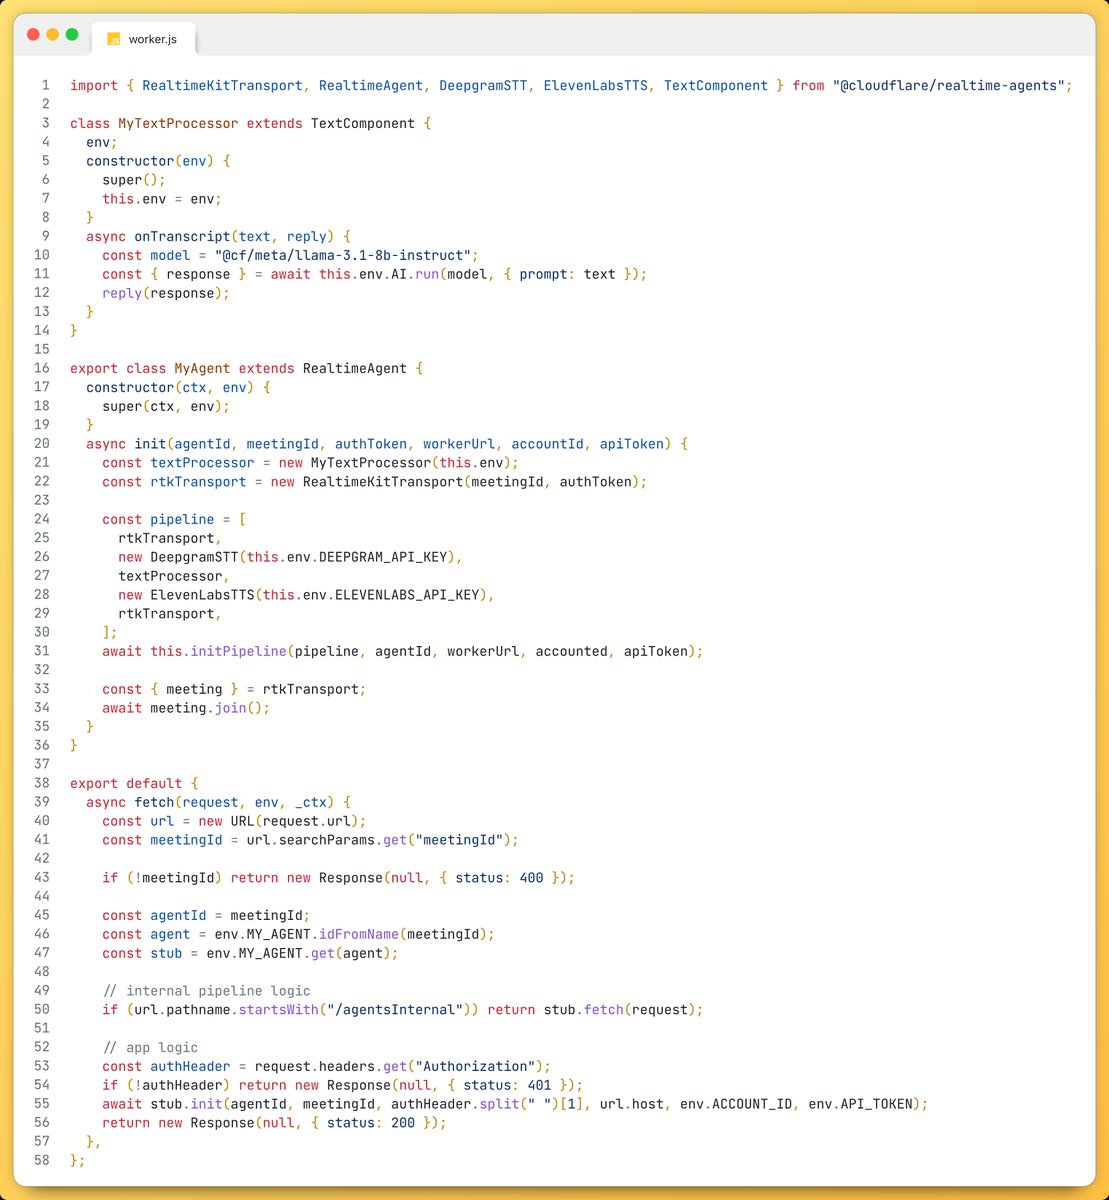The height and width of the screenshot is (1200, 1109).
Task: Click the "const pipeline = [" line
Action: click(174, 519)
